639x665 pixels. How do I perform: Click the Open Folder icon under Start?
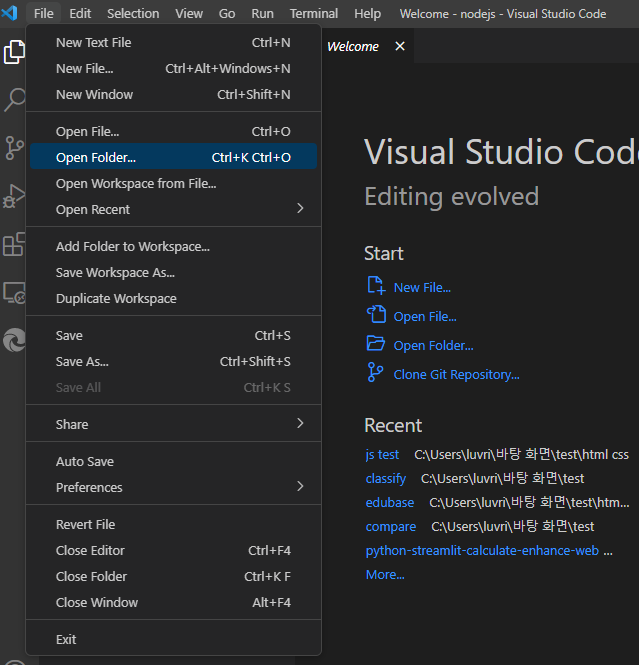pyautogui.click(x=376, y=344)
